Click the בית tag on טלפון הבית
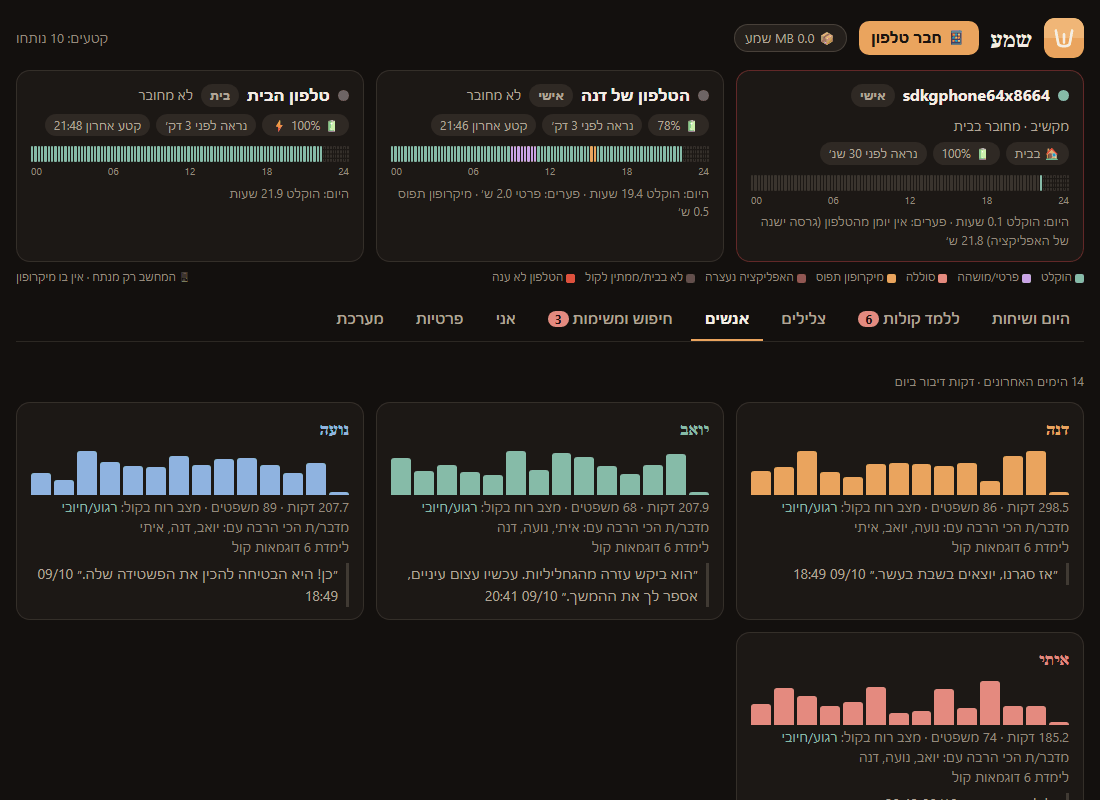The height and width of the screenshot is (800, 1100). point(220,95)
